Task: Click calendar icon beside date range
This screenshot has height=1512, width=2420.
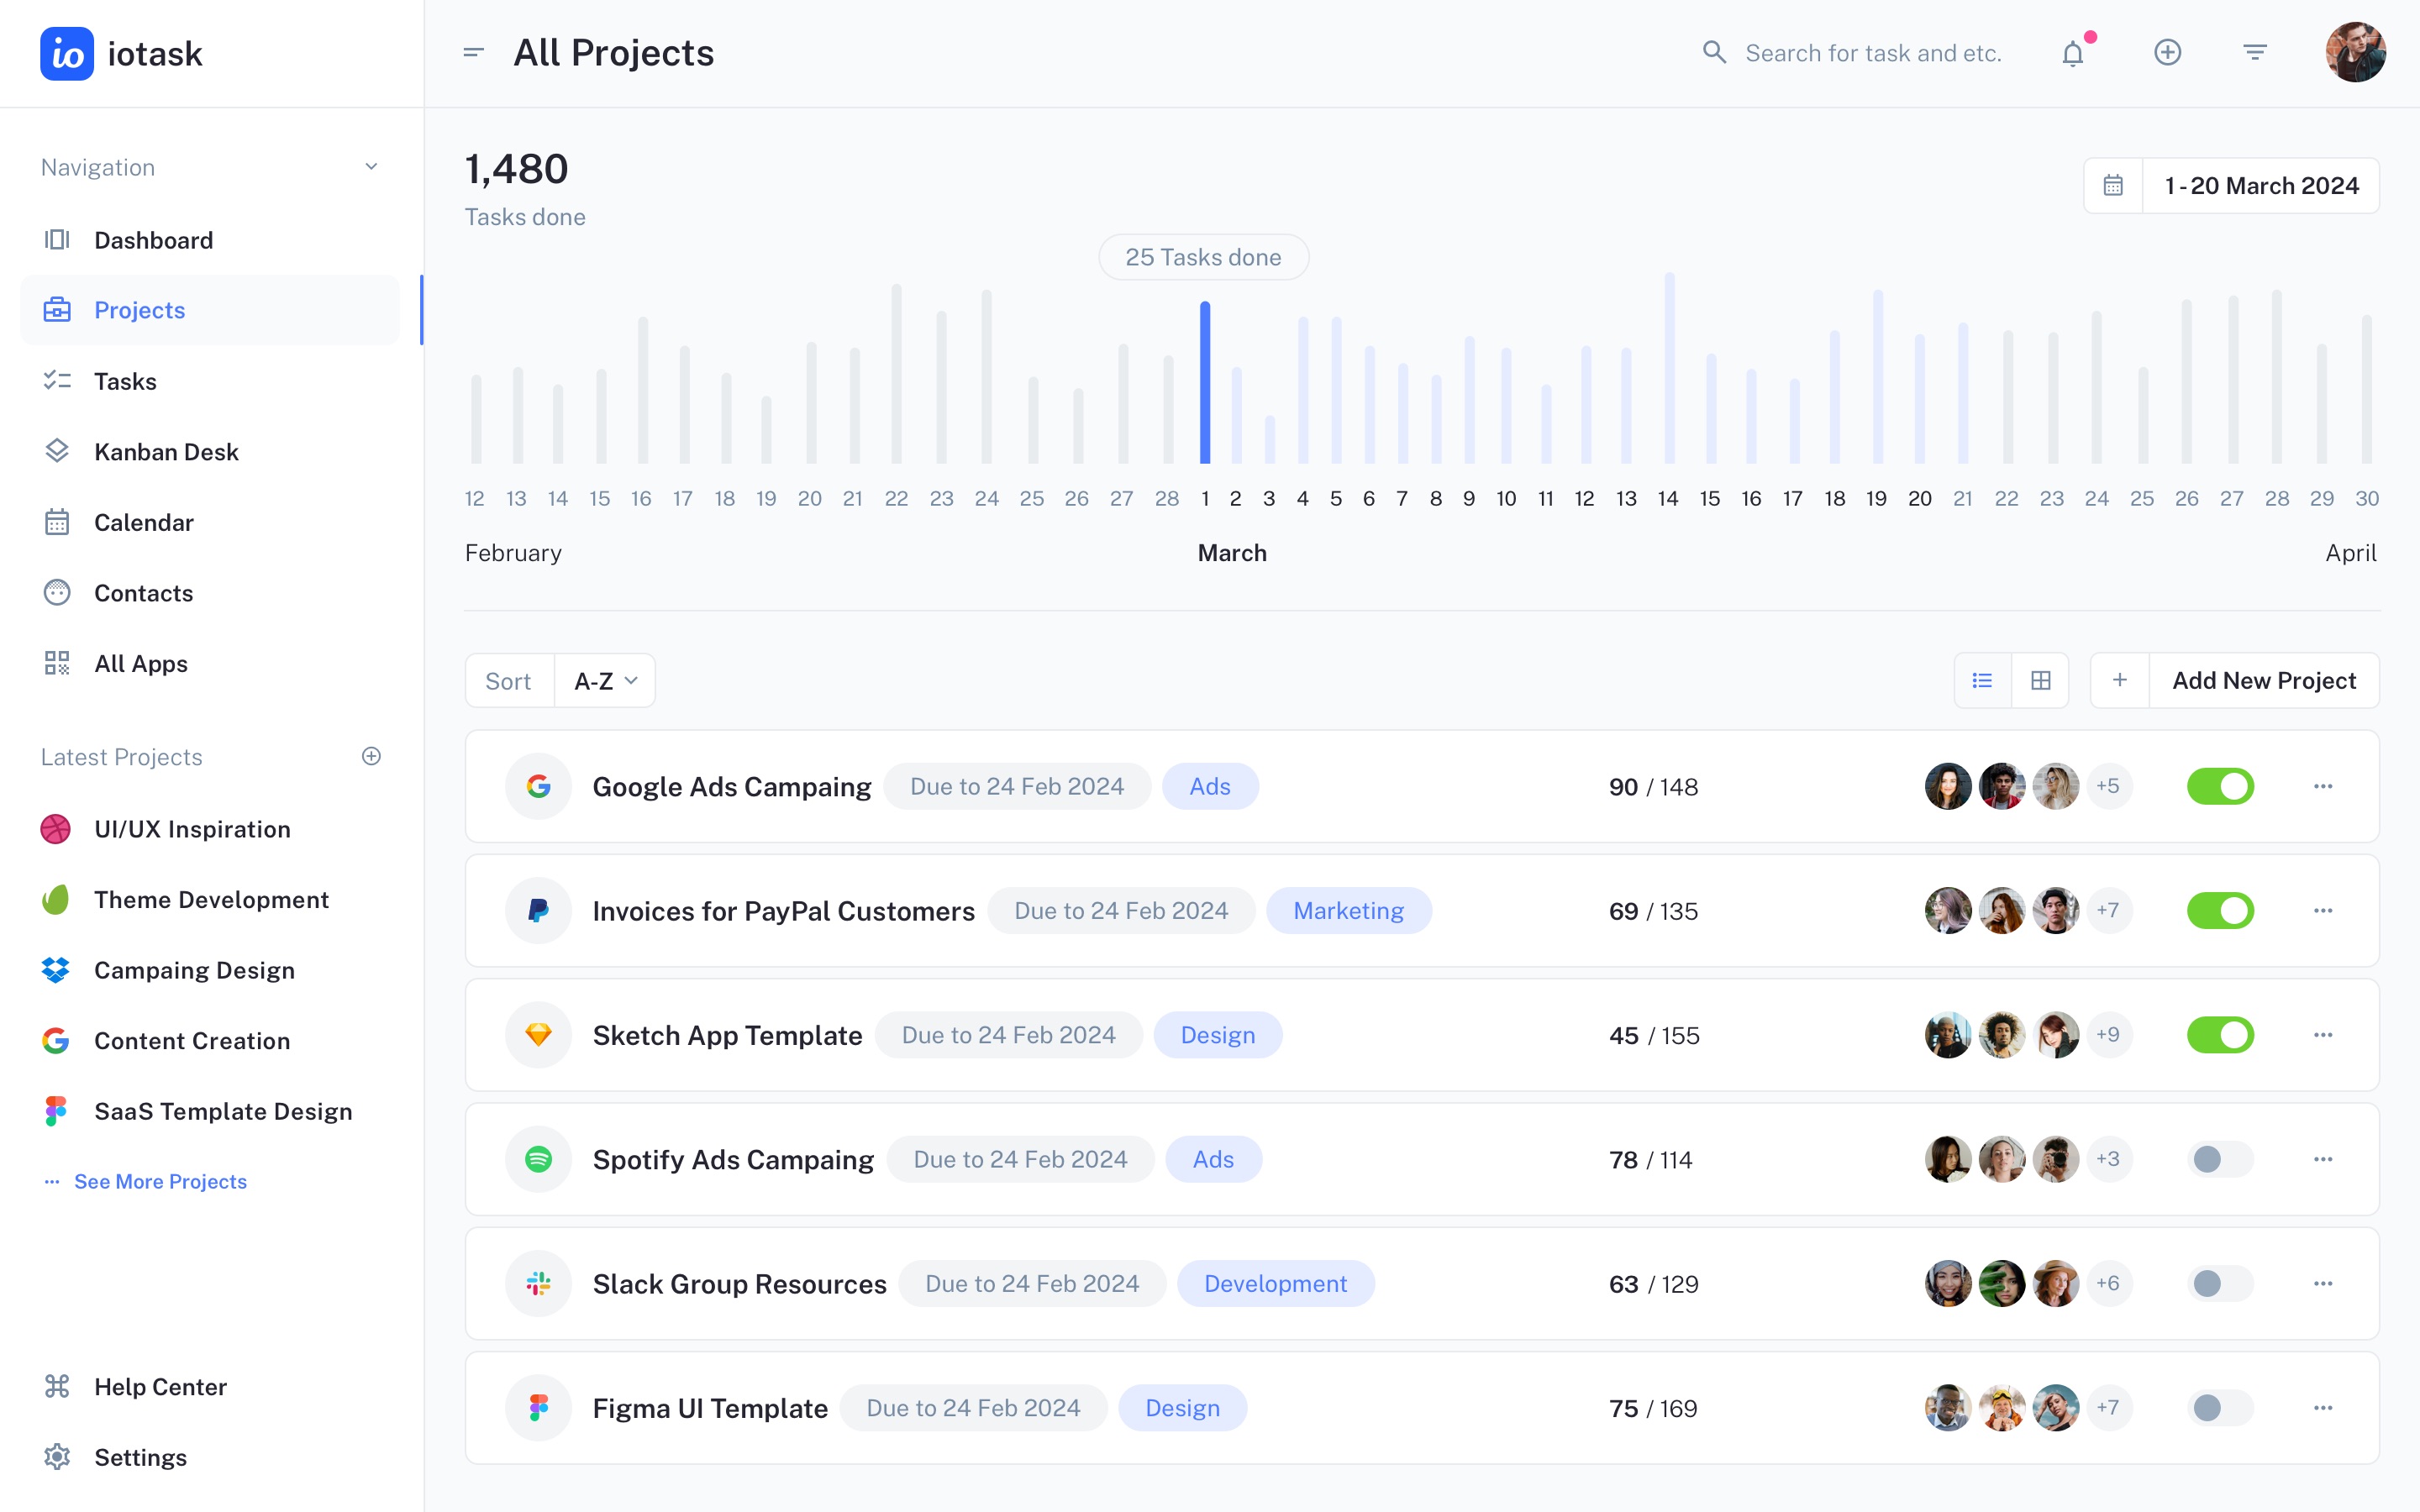Action: point(2113,186)
